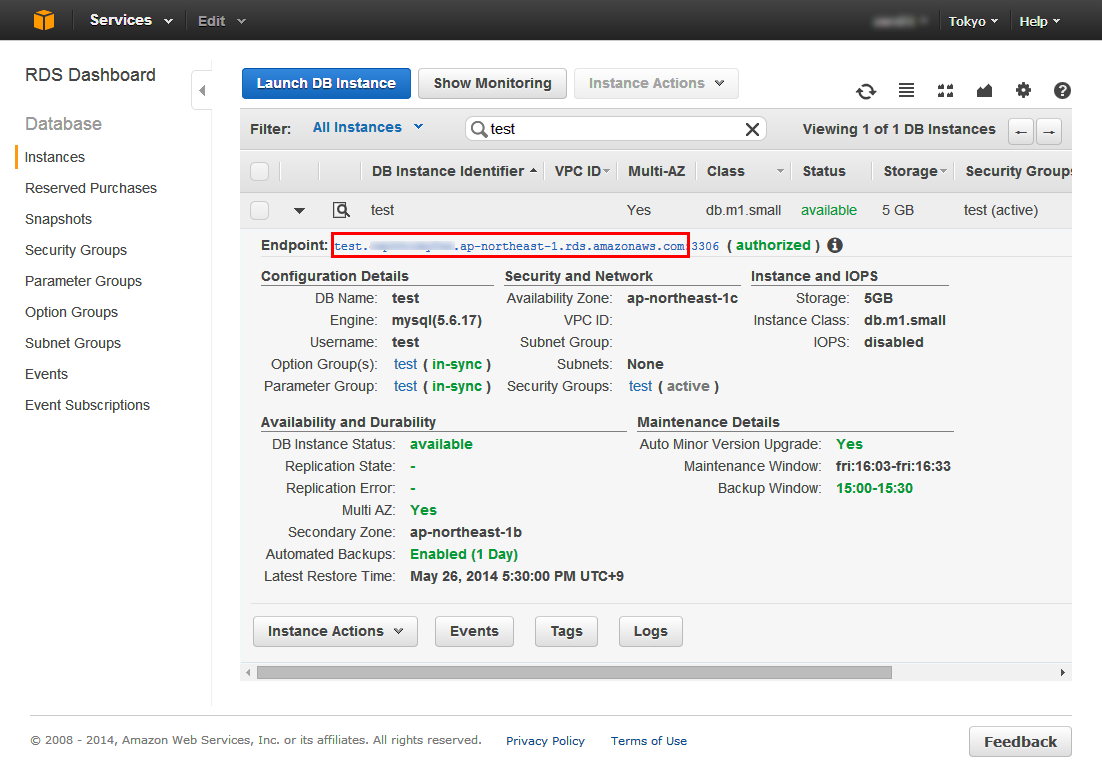The width and height of the screenshot is (1102, 766).
Task: Click the db.m1.small cell in the instance row
Action: 744,210
